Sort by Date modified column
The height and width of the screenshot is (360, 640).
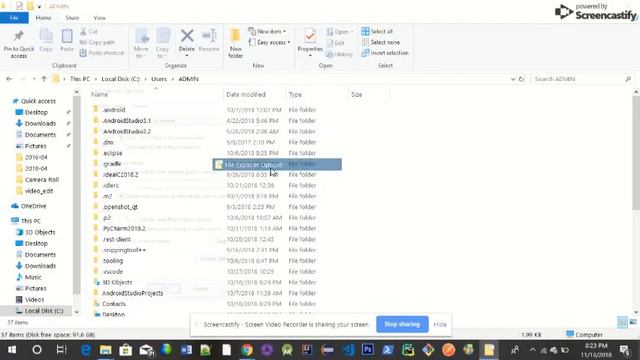(x=246, y=94)
